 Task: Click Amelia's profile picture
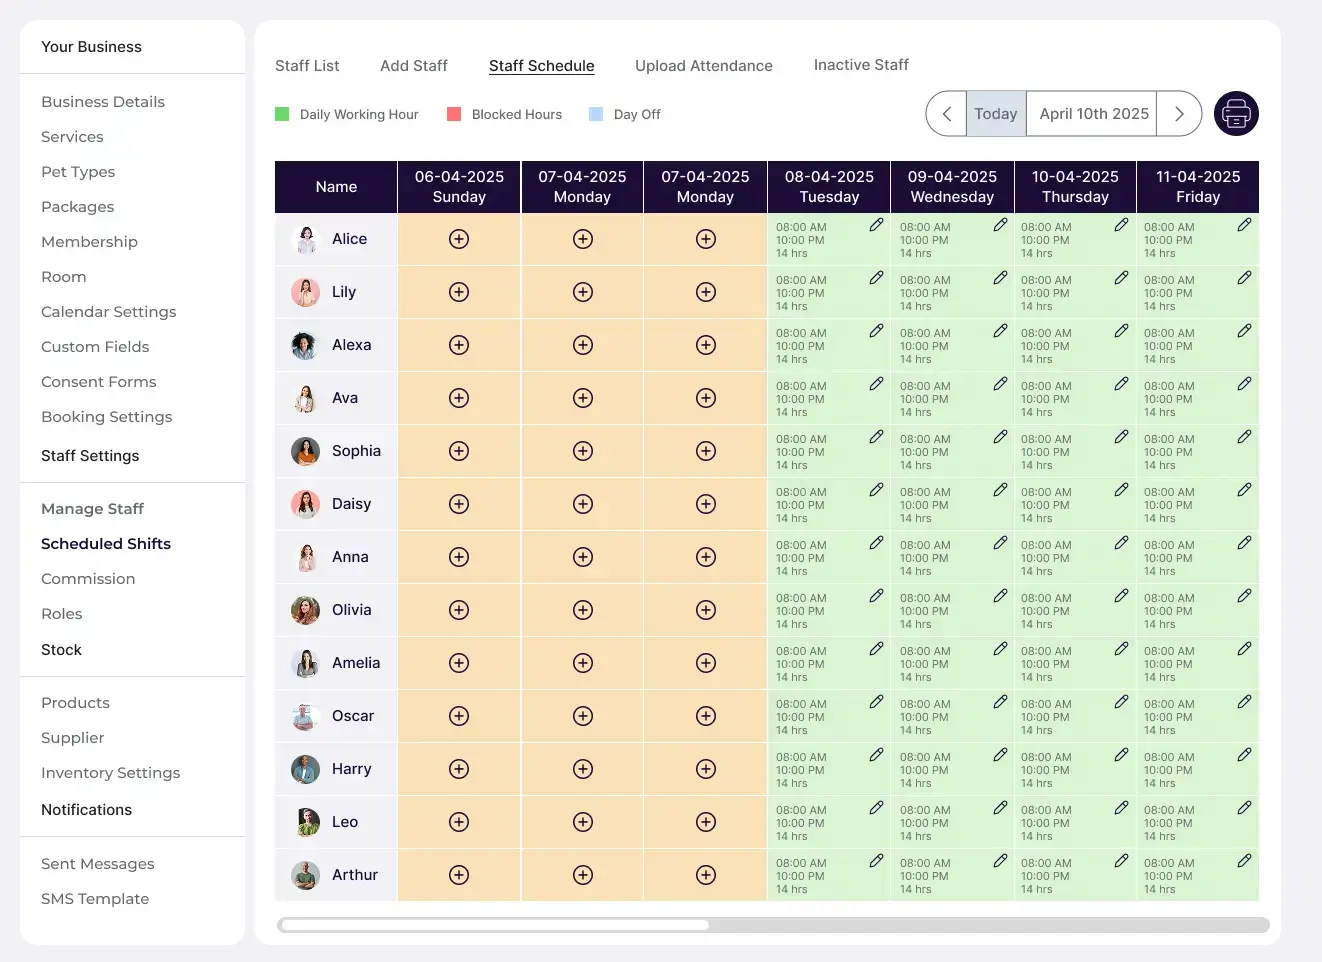point(305,663)
